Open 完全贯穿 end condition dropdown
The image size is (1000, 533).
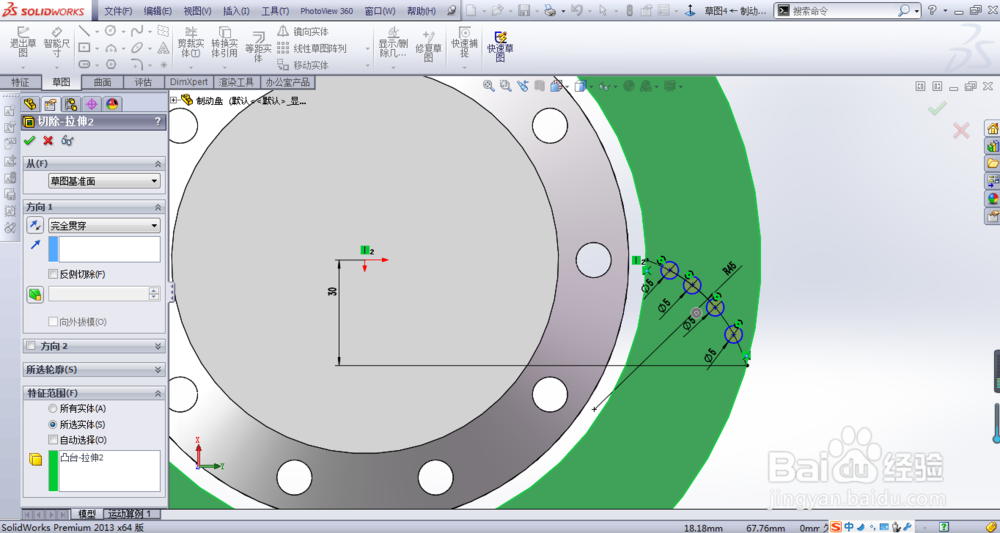tap(105, 225)
